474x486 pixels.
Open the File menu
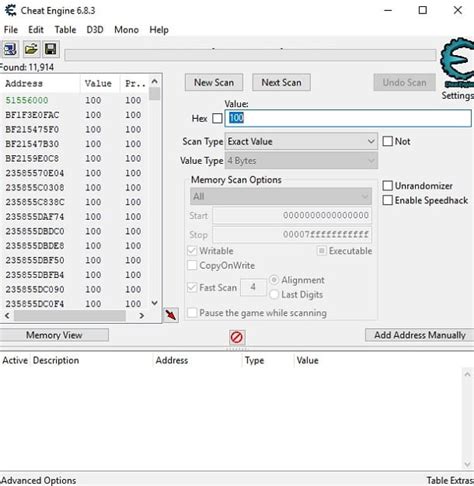tap(11, 30)
